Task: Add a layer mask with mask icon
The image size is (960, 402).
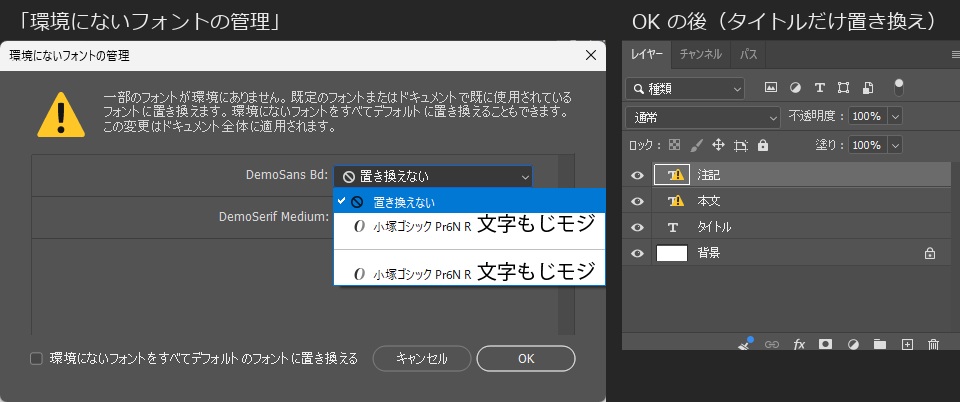Action: [x=825, y=344]
